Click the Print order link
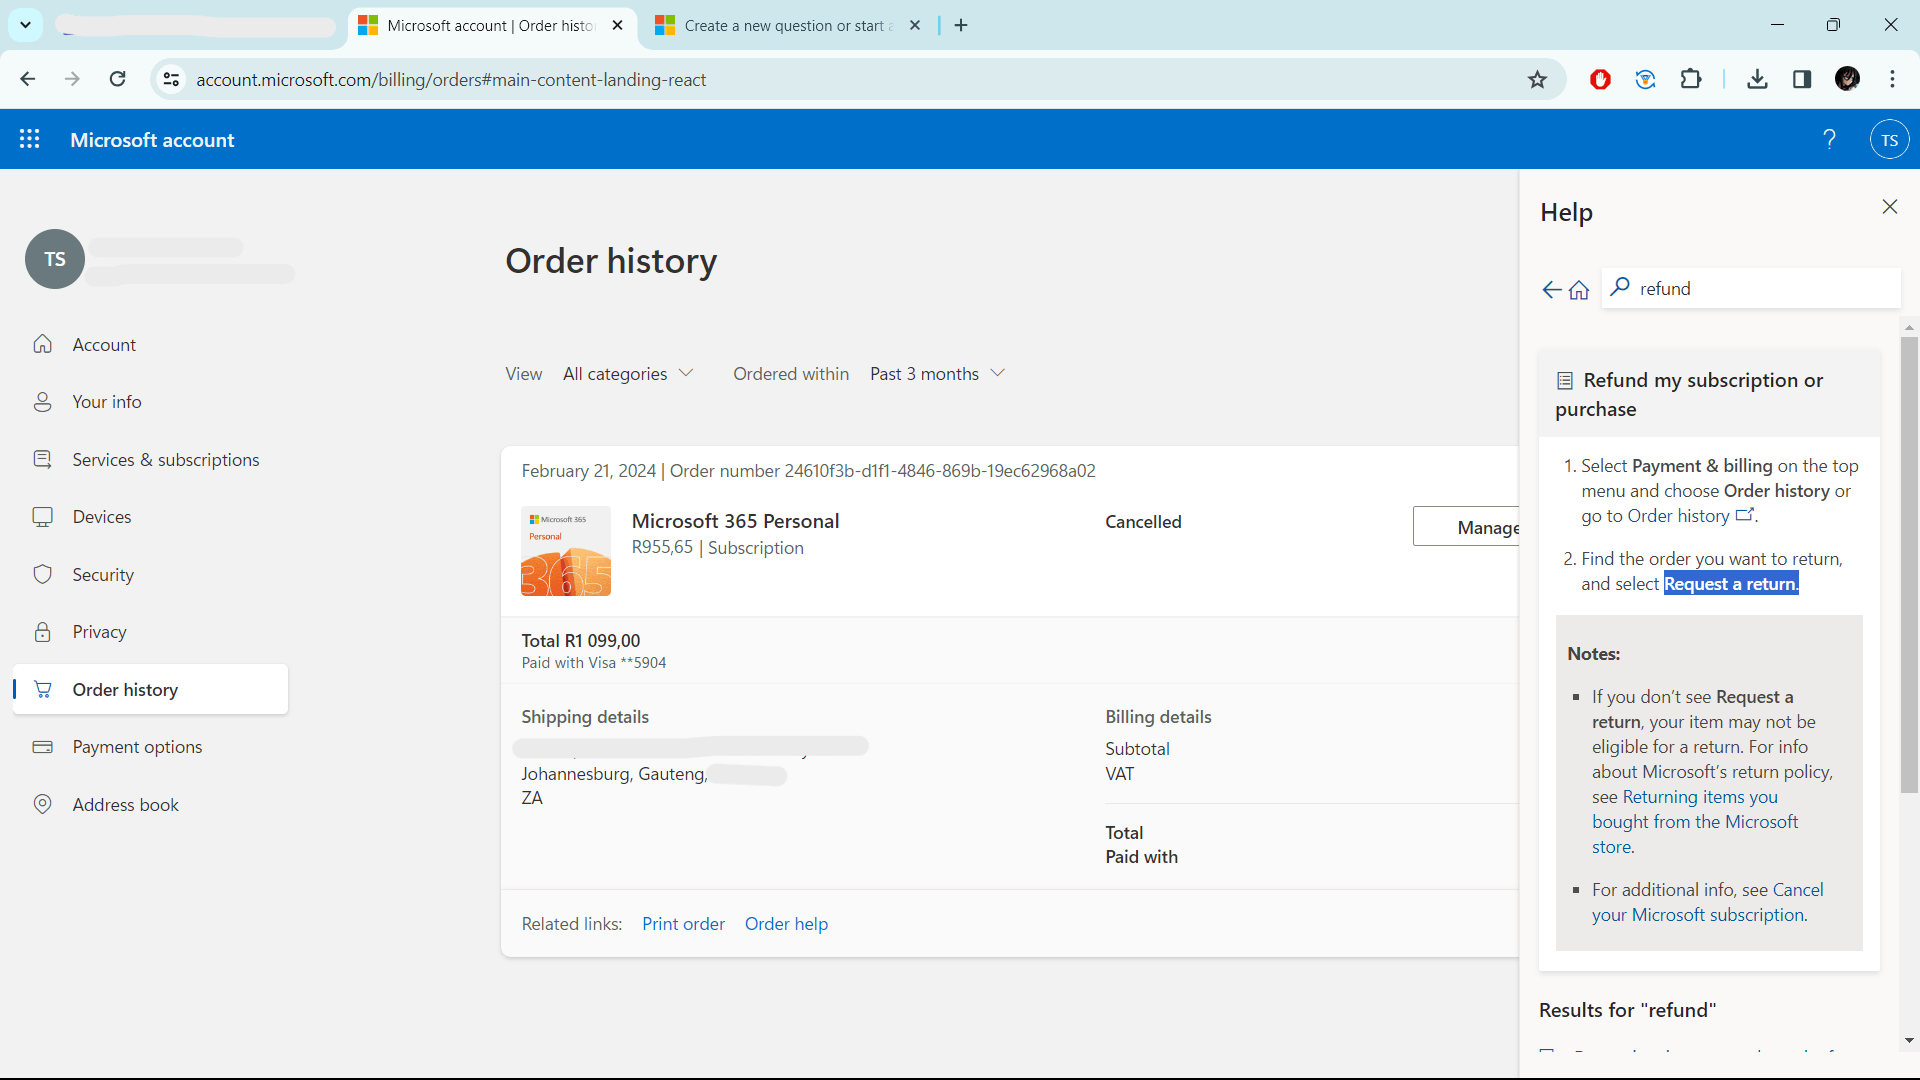Image resolution: width=1920 pixels, height=1080 pixels. click(683, 924)
